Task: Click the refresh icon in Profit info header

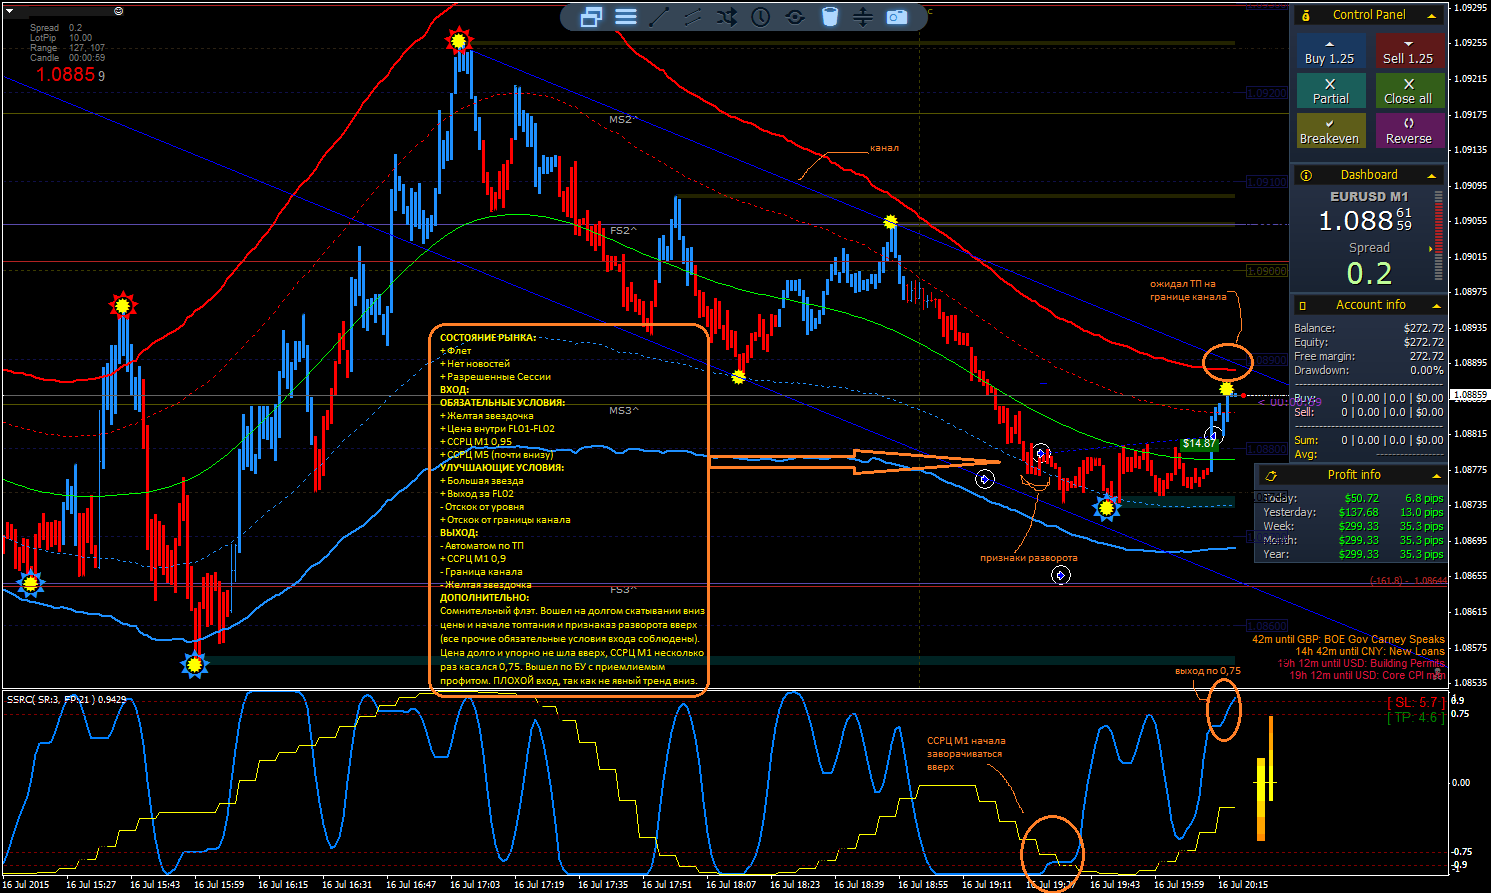Action: click(1271, 475)
